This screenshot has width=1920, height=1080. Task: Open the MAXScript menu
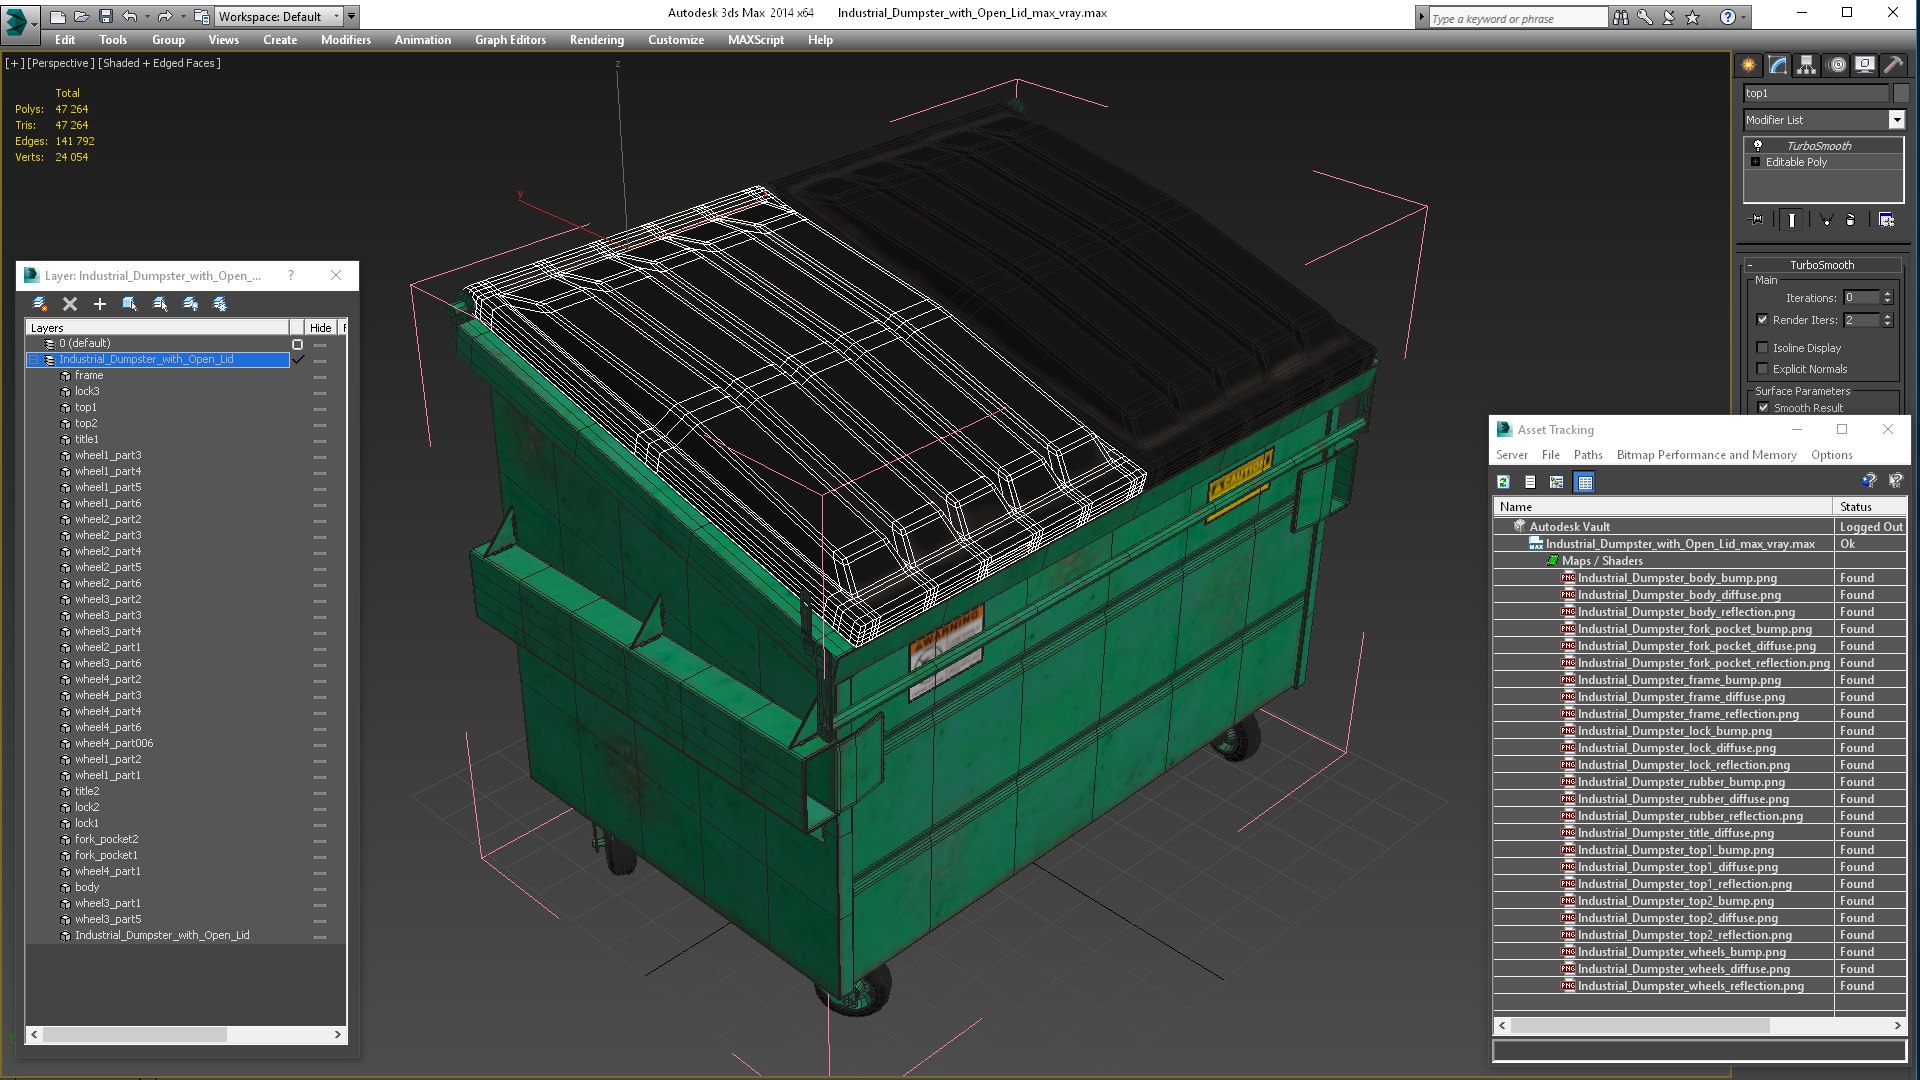tap(756, 40)
